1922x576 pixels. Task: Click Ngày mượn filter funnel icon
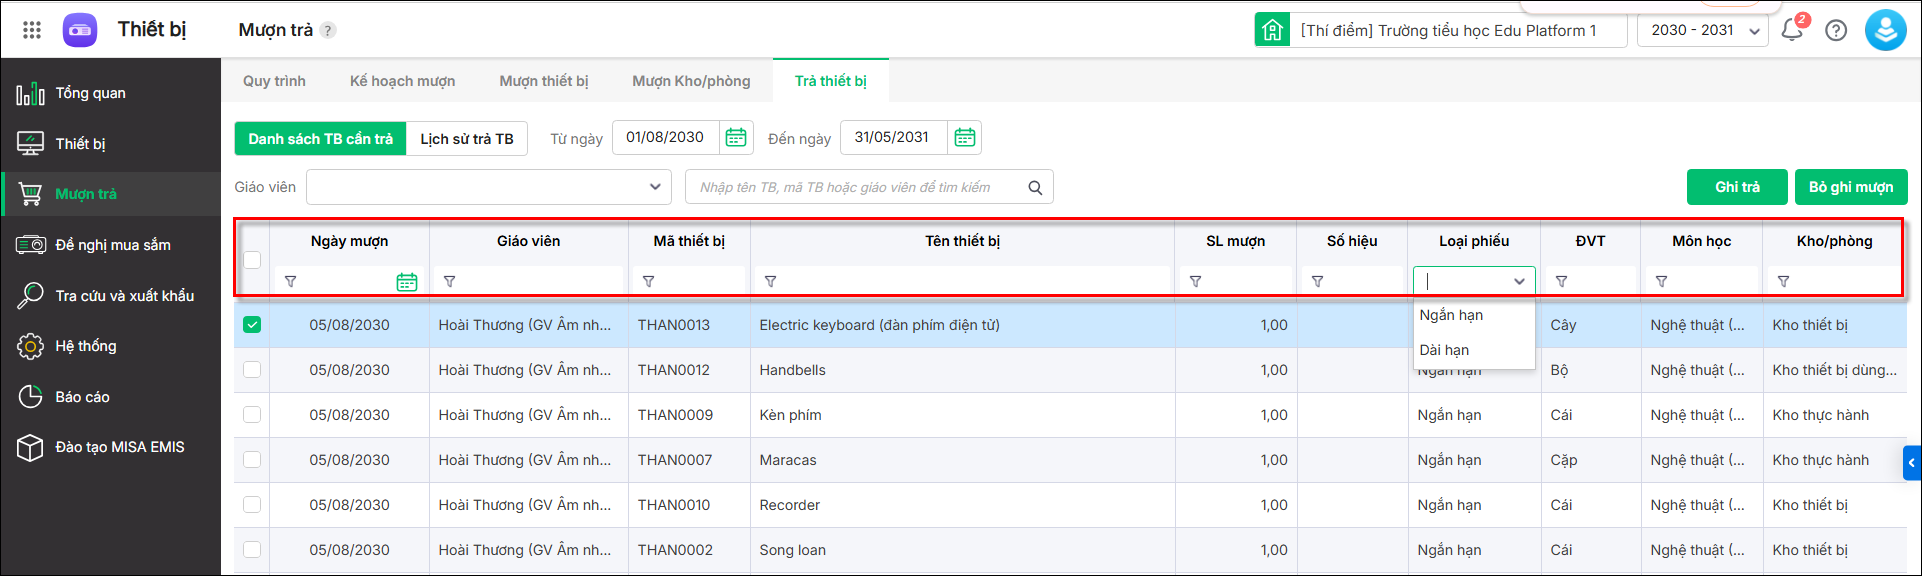tap(291, 282)
